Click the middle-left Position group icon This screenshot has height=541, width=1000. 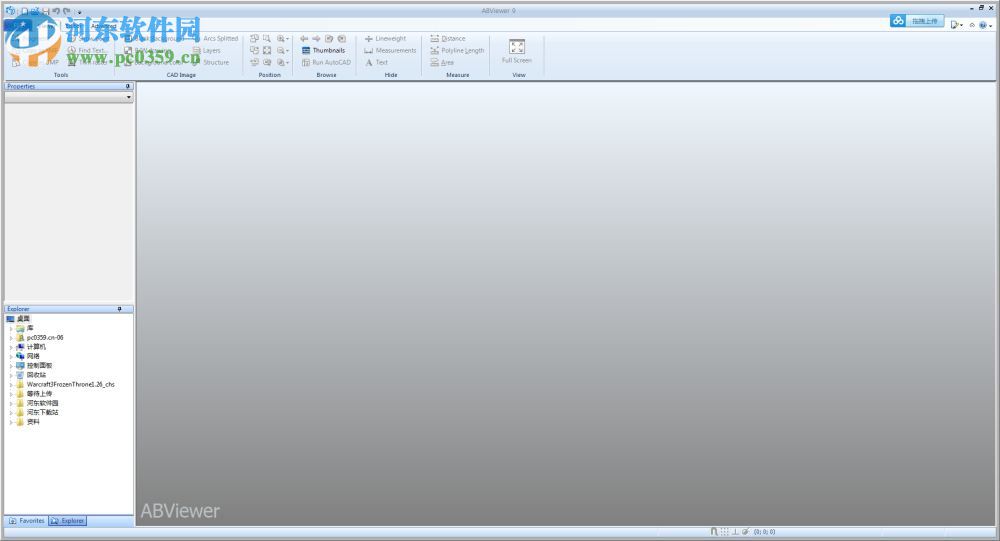pos(254,50)
